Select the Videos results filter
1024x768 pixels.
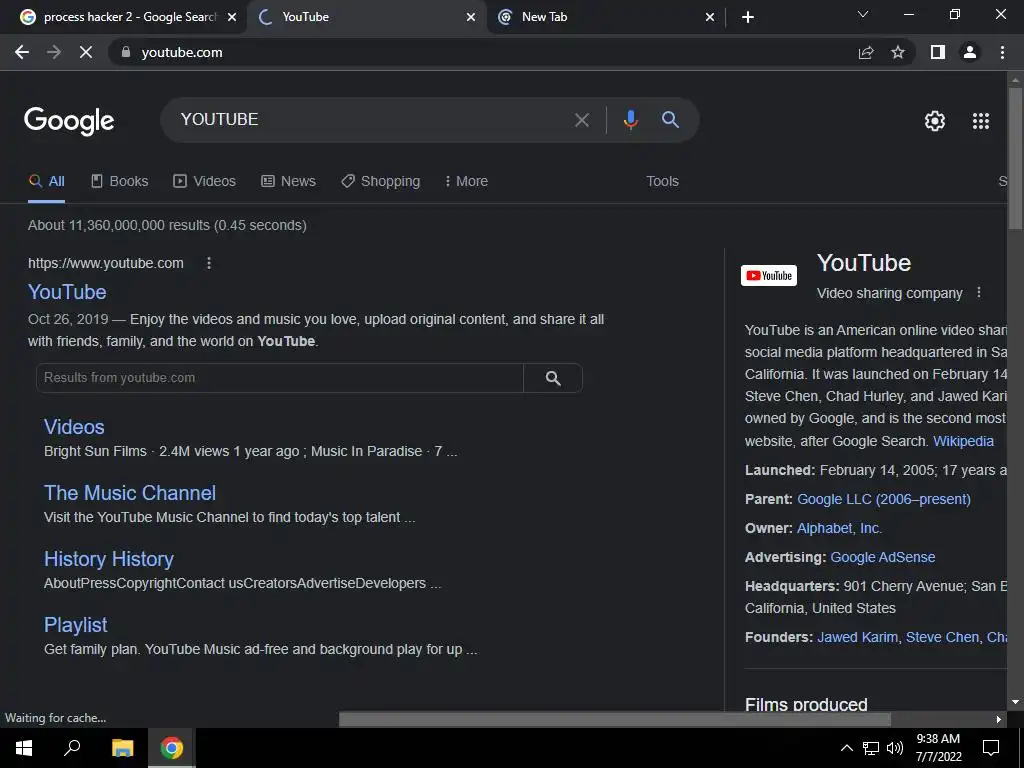(204, 182)
